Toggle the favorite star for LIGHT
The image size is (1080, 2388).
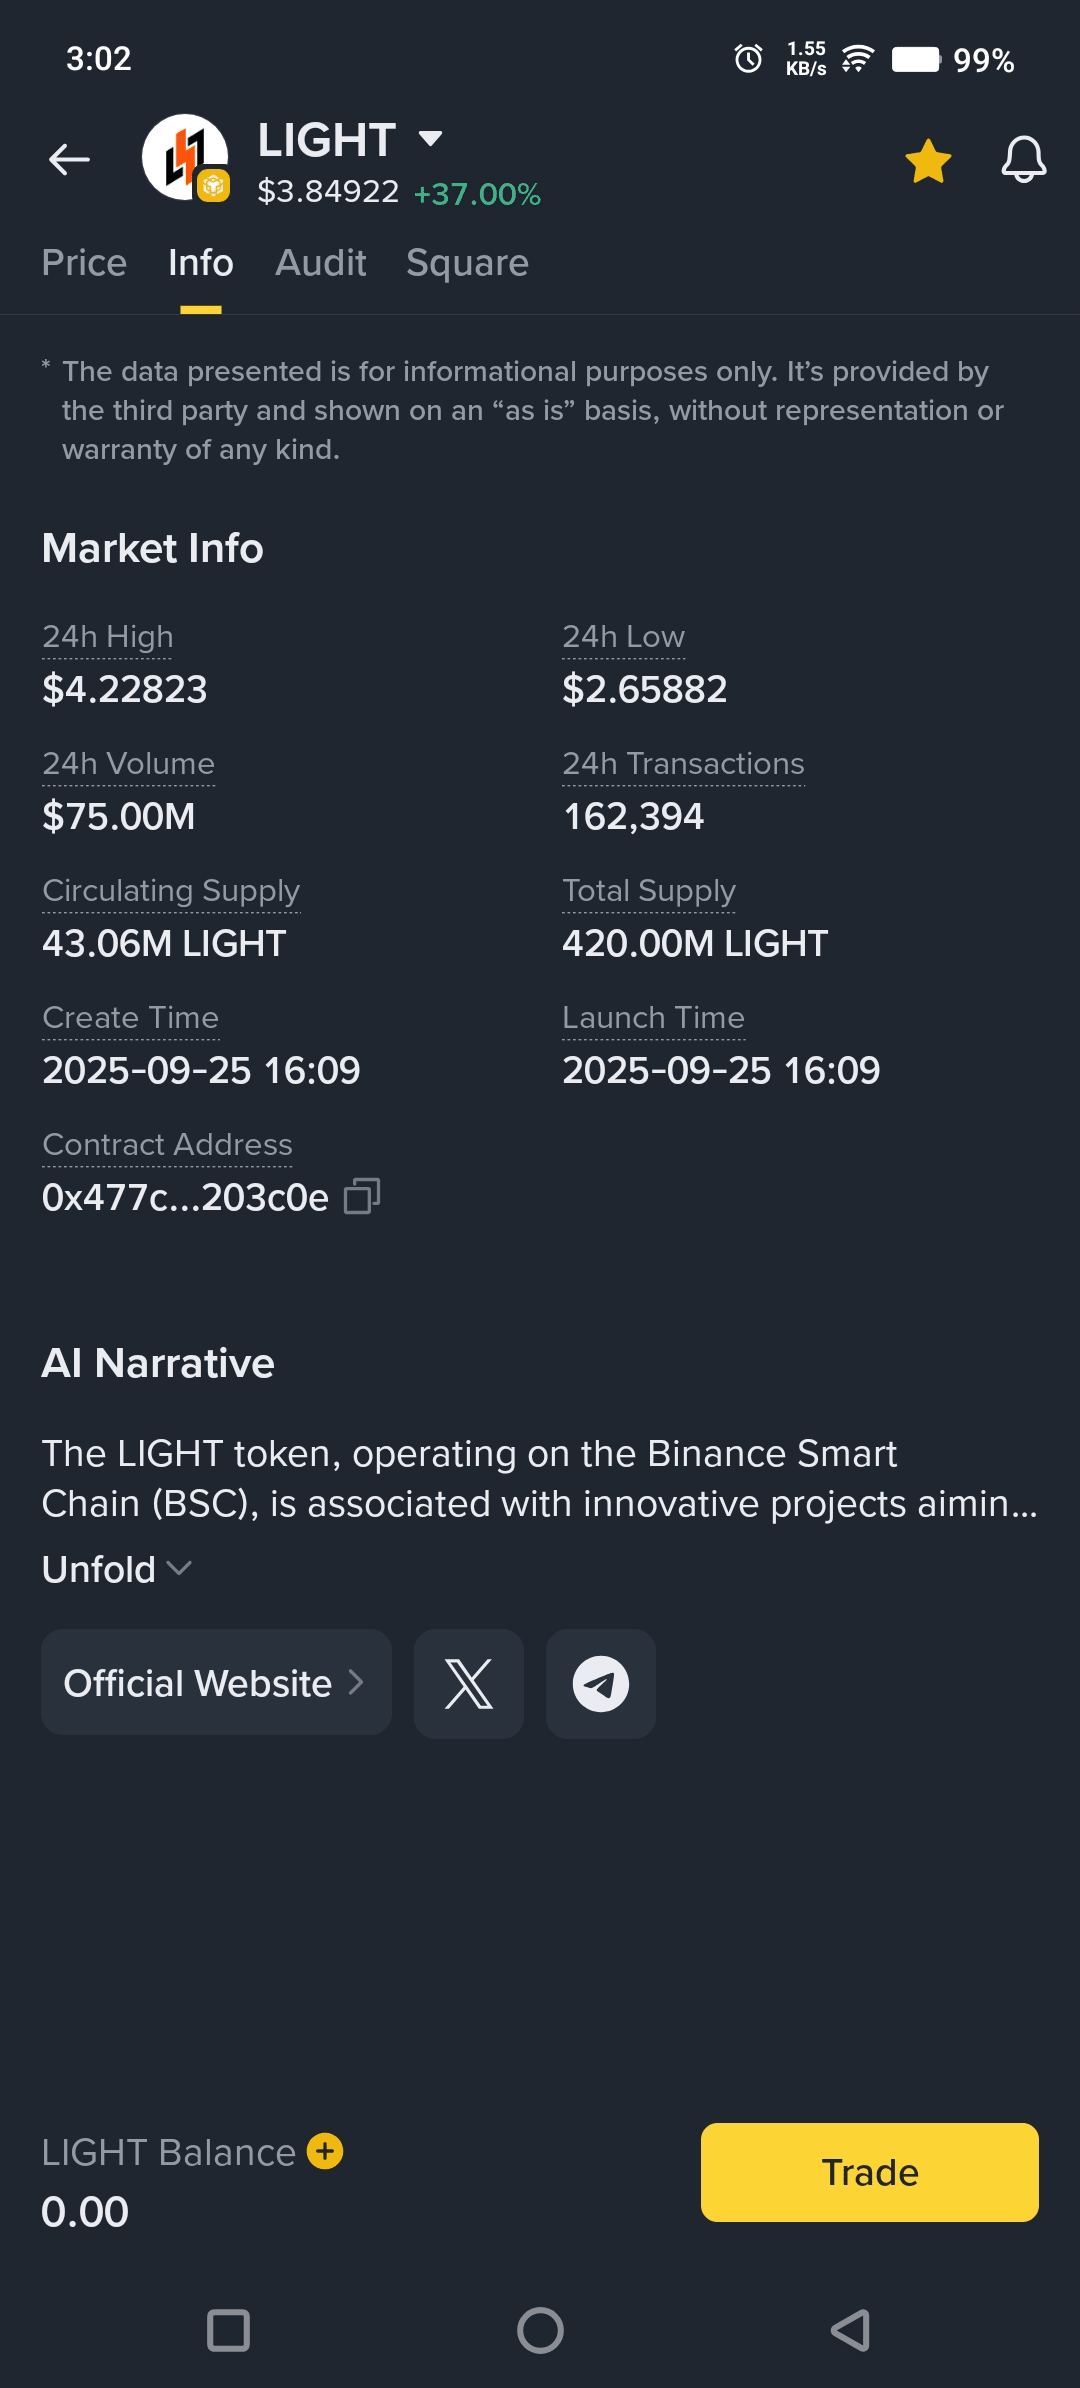(928, 161)
